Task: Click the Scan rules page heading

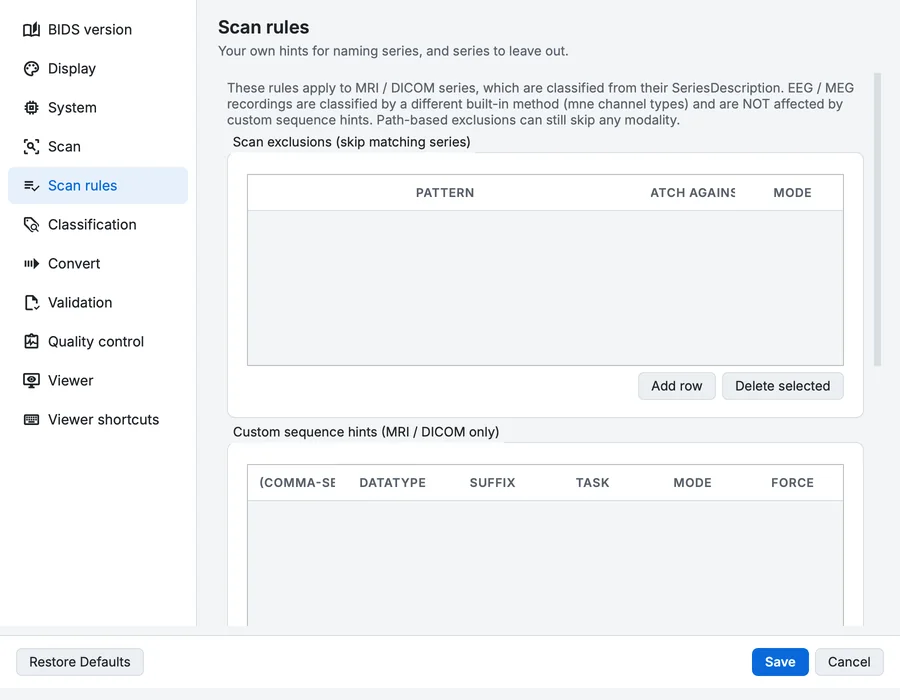Action: tap(263, 27)
